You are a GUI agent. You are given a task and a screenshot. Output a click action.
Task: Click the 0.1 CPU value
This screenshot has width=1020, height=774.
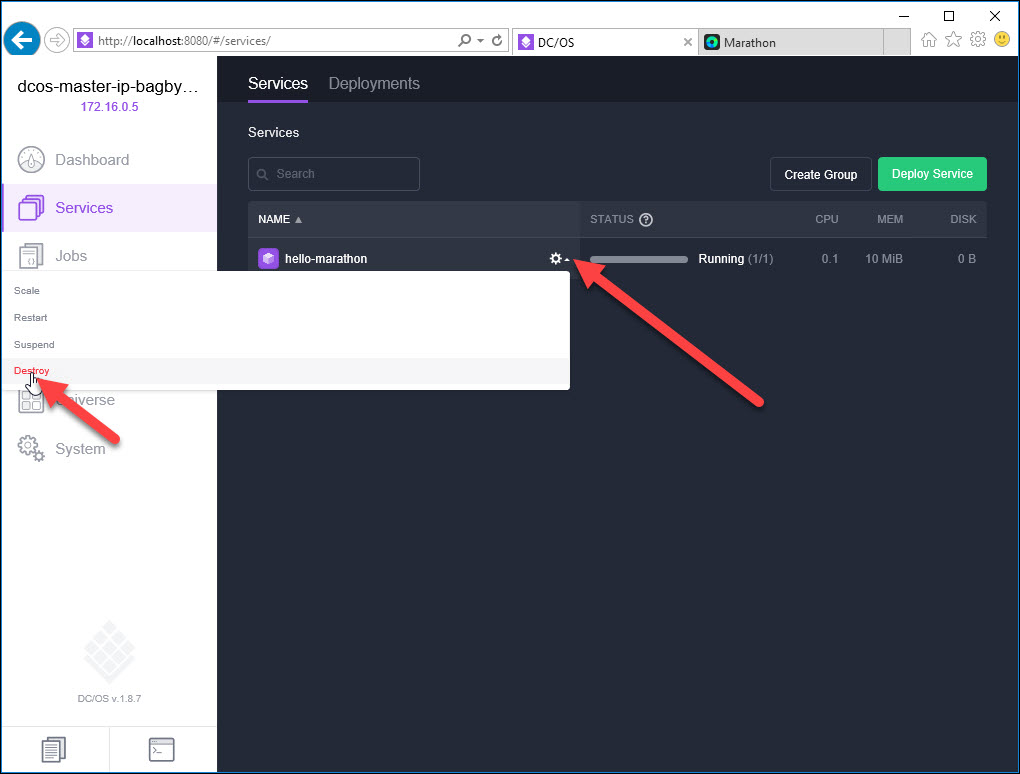[x=829, y=259]
